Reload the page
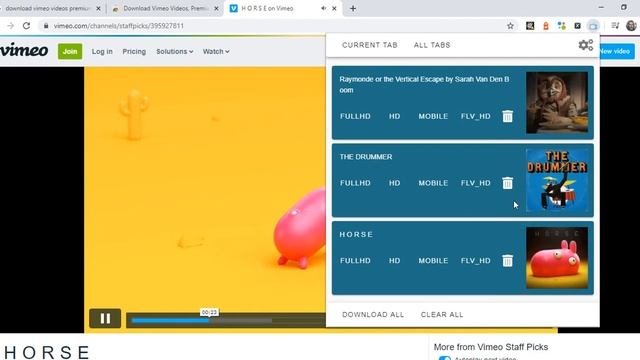The height and width of the screenshot is (360, 640). [27, 26]
